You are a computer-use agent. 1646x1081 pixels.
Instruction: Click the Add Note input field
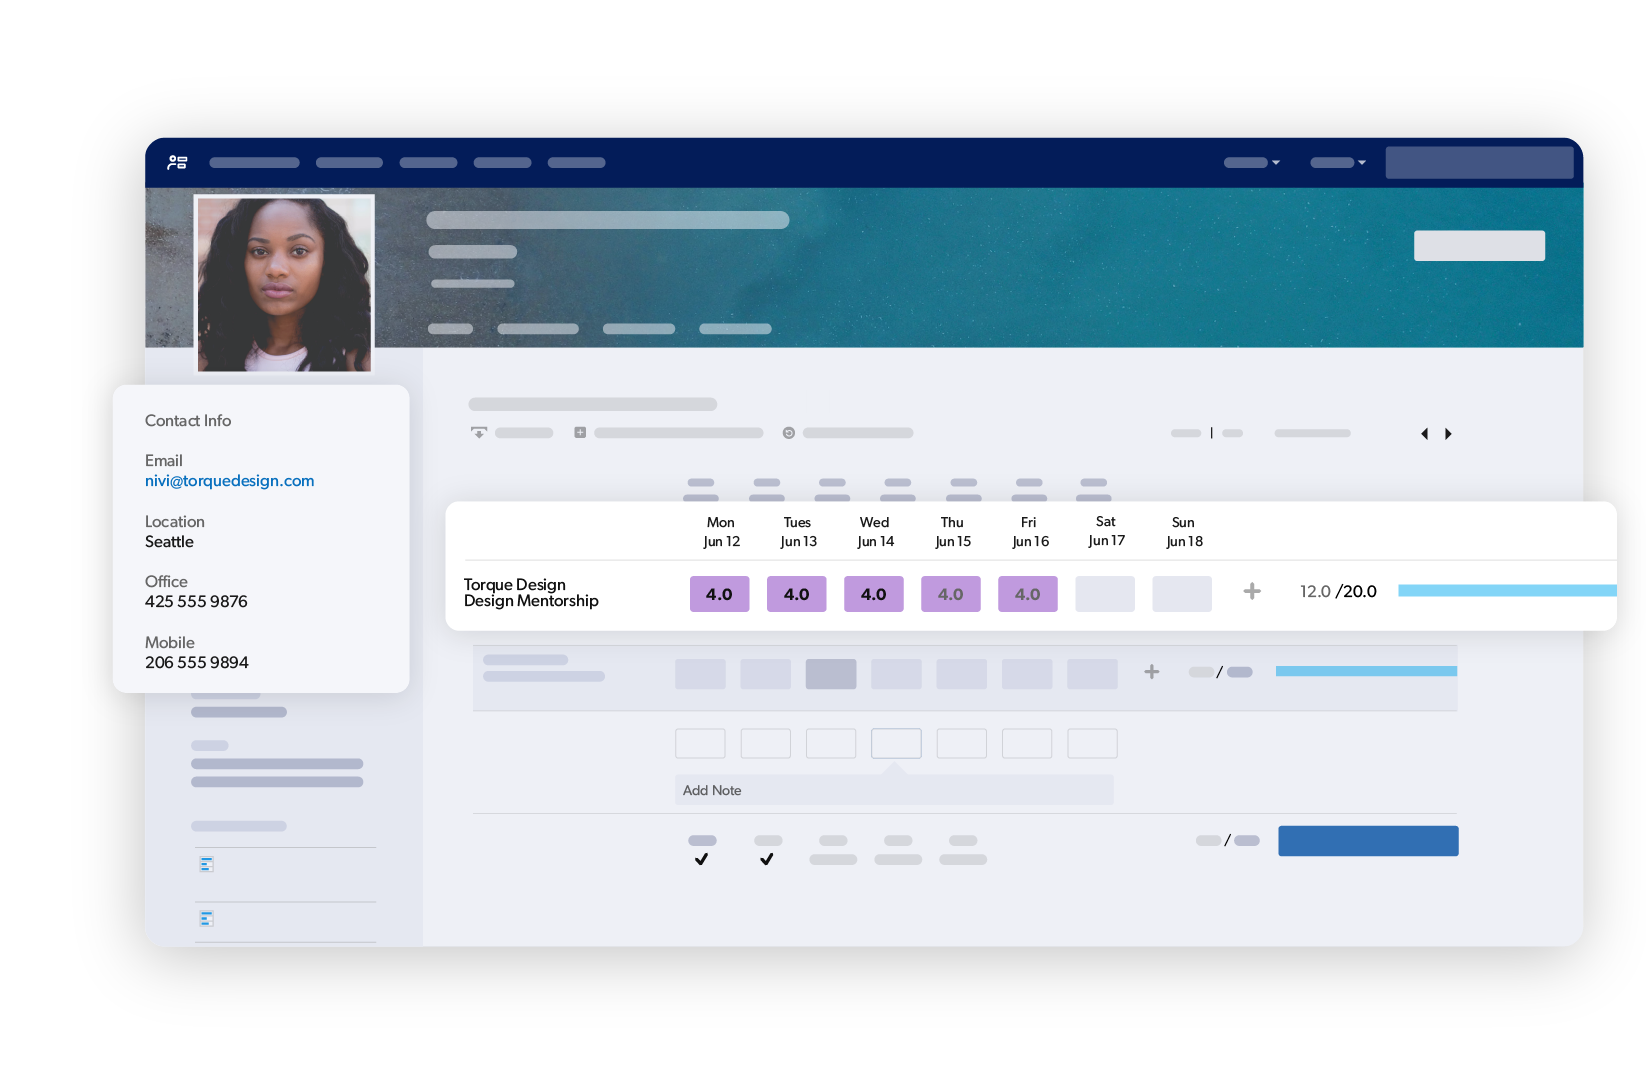point(893,789)
